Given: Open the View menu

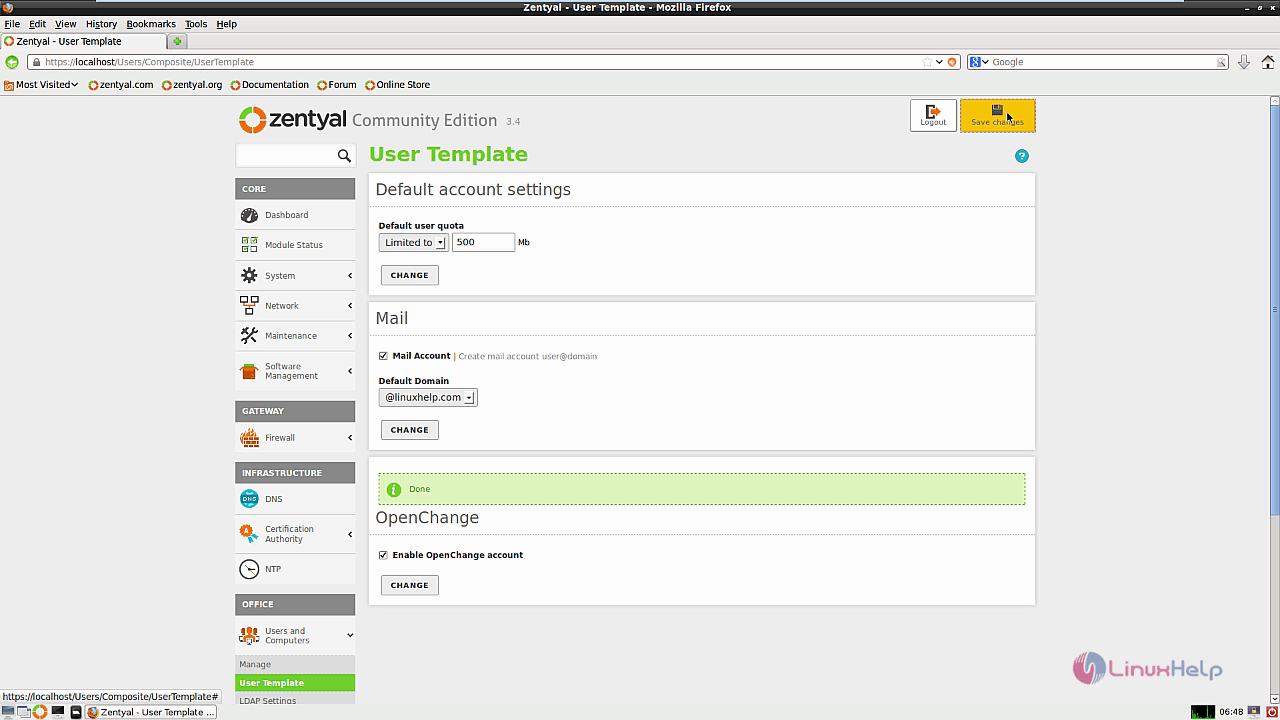Looking at the screenshot, I should (x=65, y=24).
